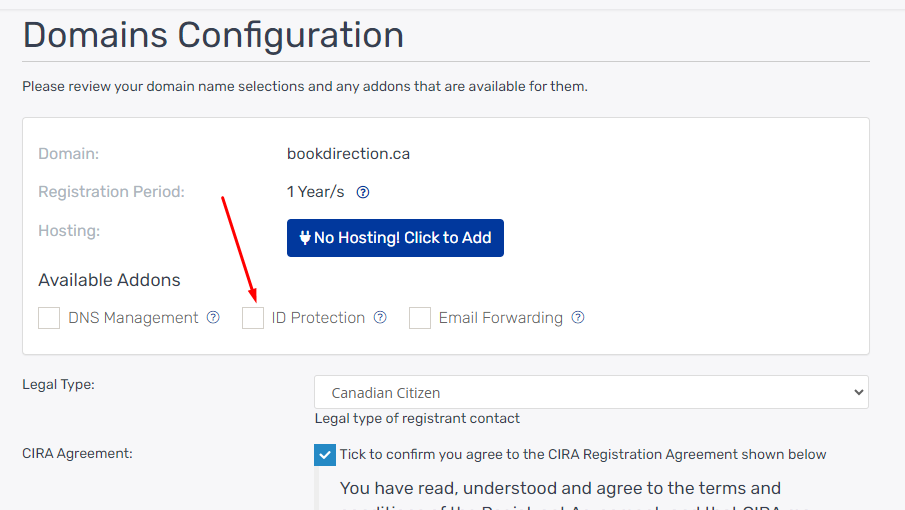The image size is (905, 510).
Task: Enable Email Forwarding addon checkbox
Action: tap(420, 318)
